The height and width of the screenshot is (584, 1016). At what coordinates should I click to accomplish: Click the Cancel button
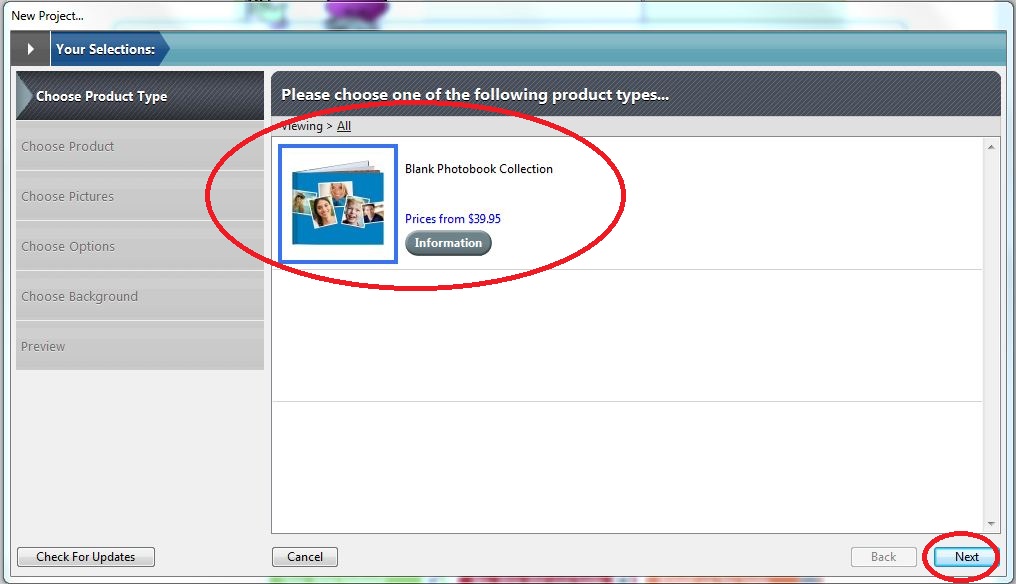[305, 557]
